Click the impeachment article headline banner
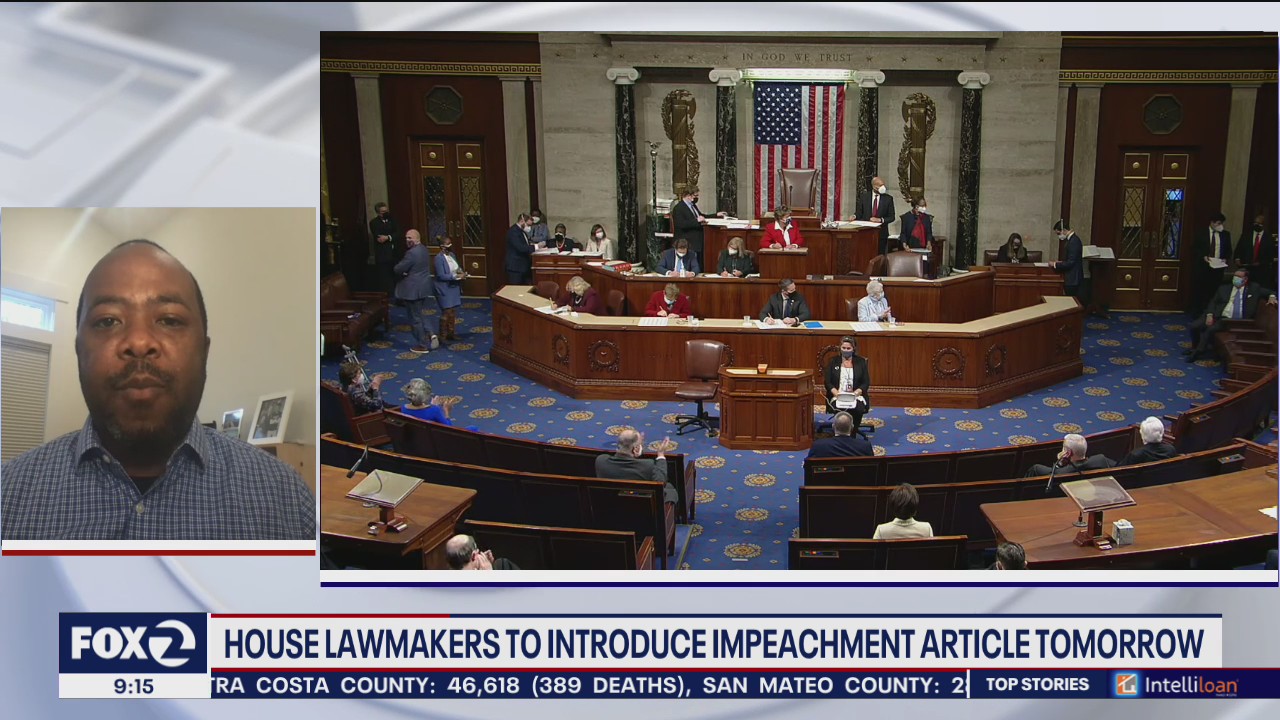The width and height of the screenshot is (1280, 720). point(713,643)
